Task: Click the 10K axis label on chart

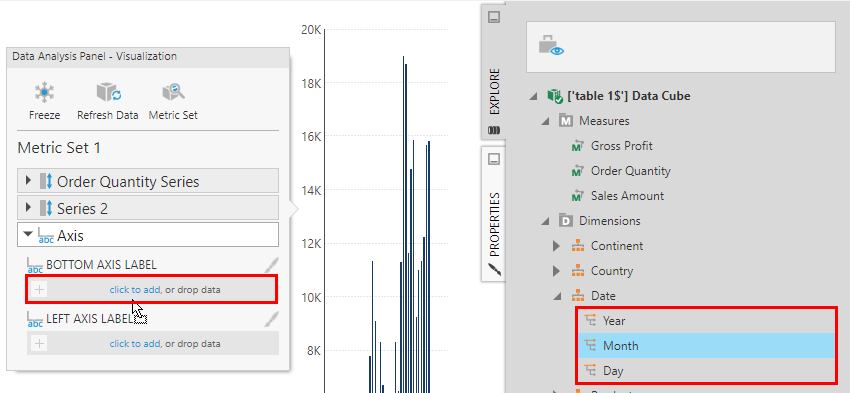Action: tap(311, 298)
